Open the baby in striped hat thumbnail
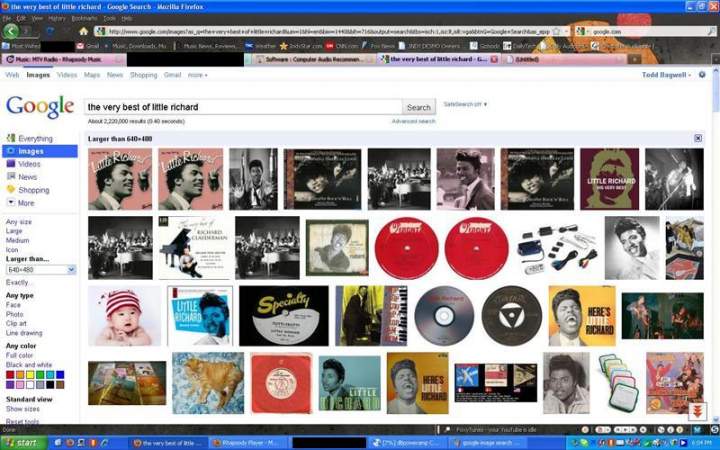Image resolution: width=720 pixels, height=450 pixels. 124,316
